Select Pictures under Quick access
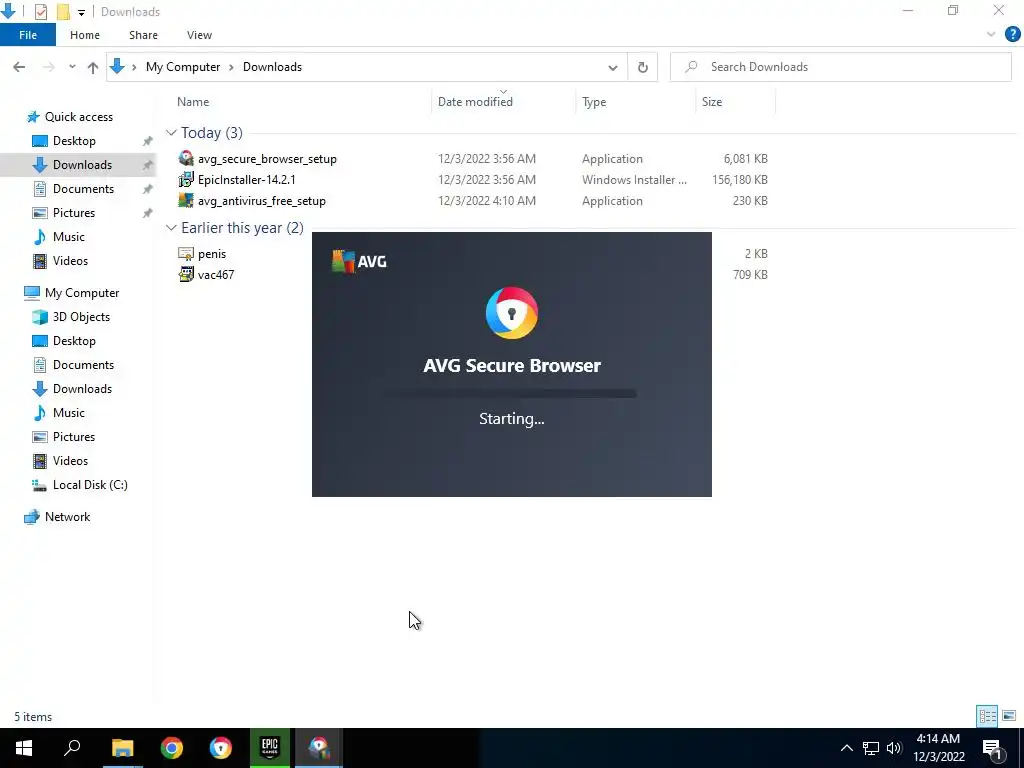 [73, 213]
